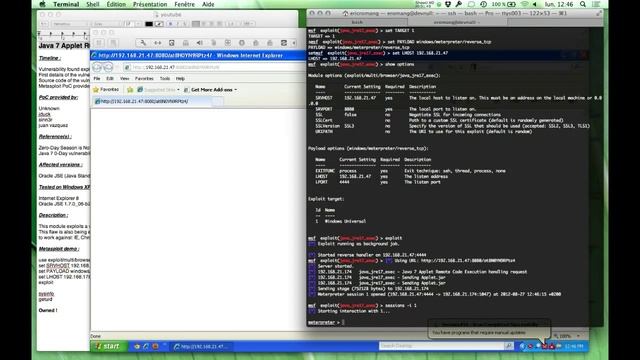640x360 pixels.
Task: Open the Apple menu
Action: (42, 4)
